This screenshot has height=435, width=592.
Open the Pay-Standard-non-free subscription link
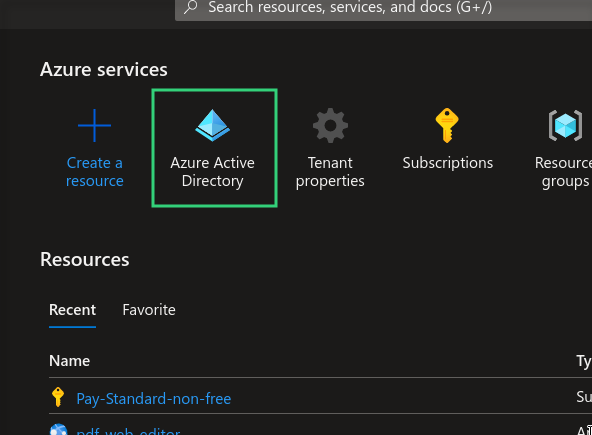[154, 399]
